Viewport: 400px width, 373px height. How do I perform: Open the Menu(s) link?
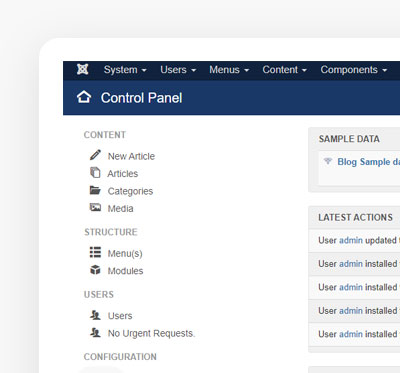tap(125, 253)
